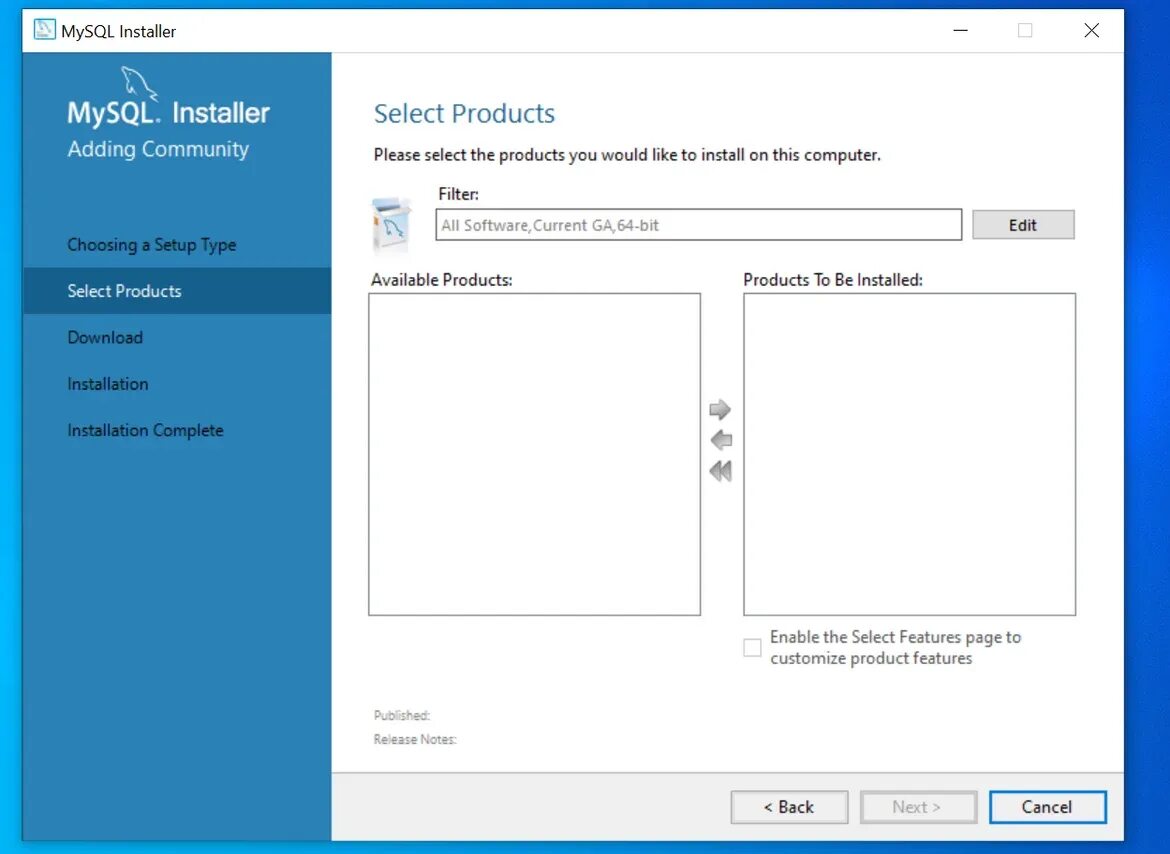Click the Release Notes label text
The width and height of the screenshot is (1170, 854).
click(415, 739)
